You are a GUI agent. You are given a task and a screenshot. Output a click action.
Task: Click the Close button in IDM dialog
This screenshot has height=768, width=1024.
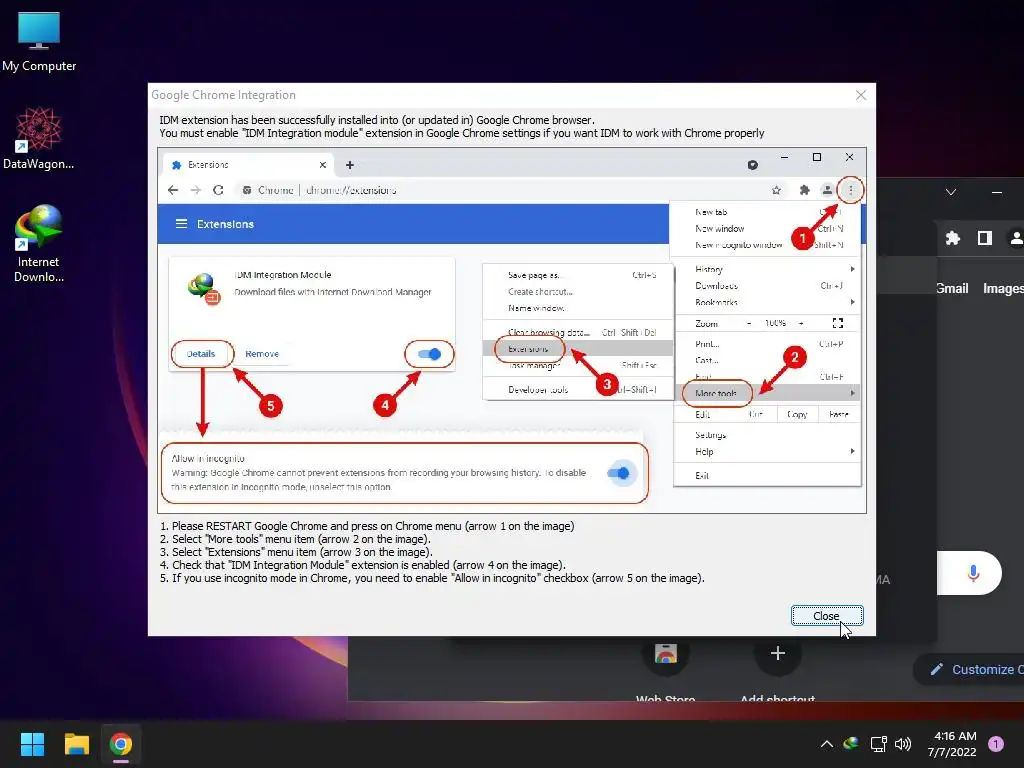tap(827, 616)
